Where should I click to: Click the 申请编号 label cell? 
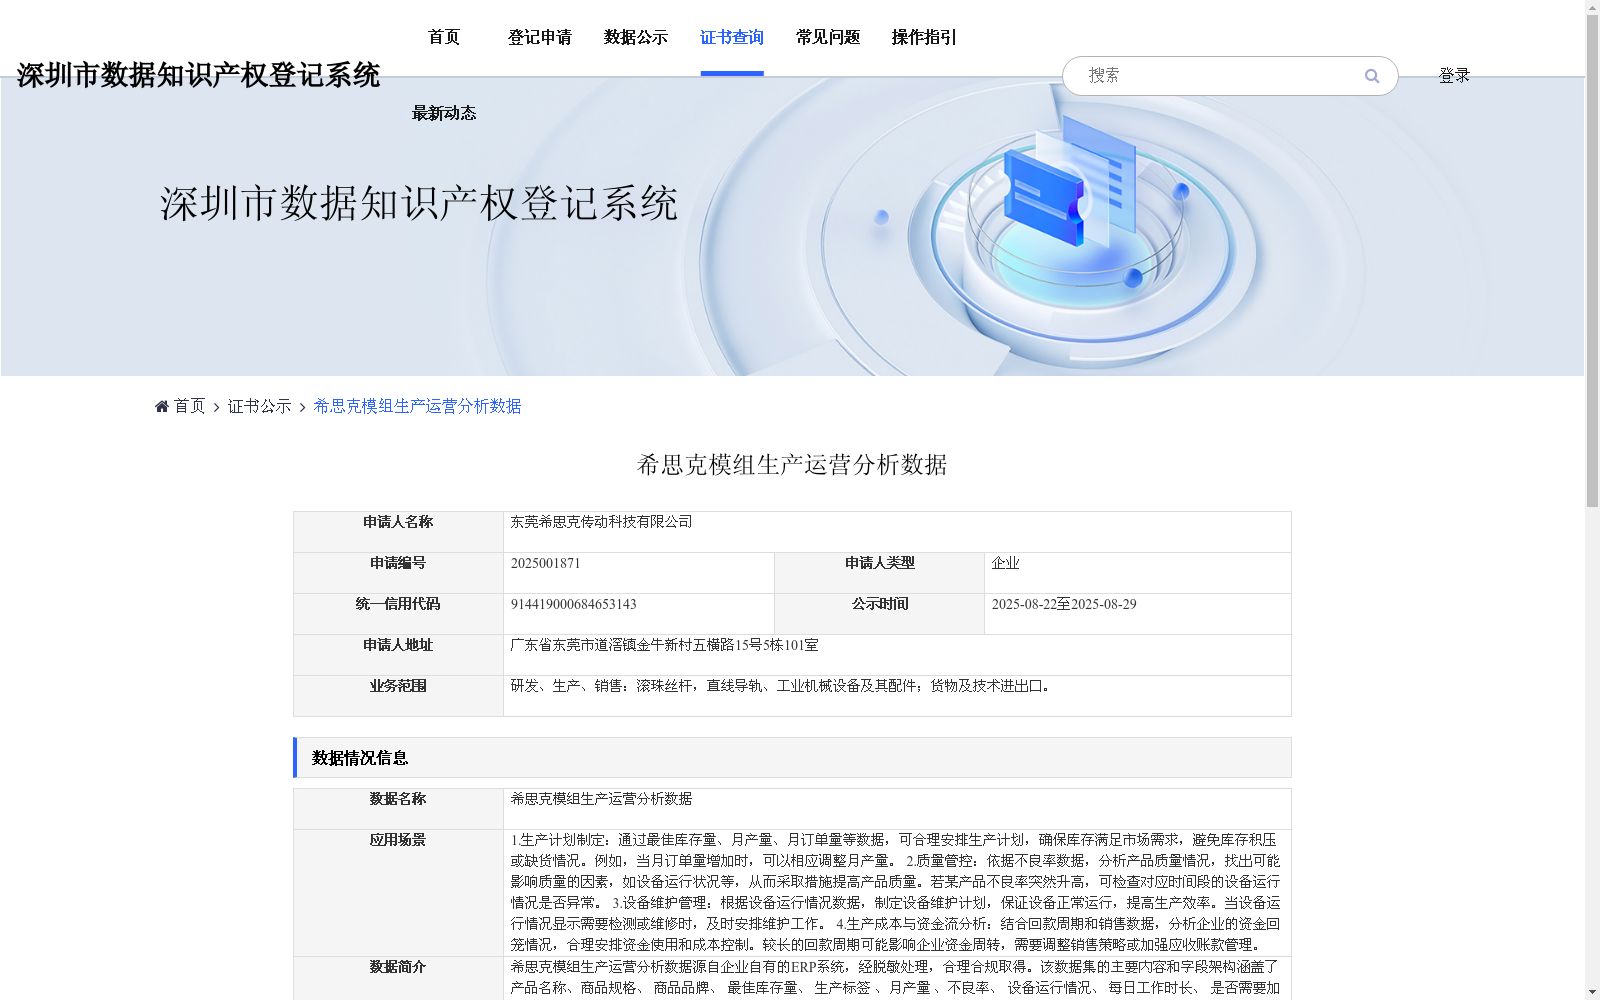point(398,573)
